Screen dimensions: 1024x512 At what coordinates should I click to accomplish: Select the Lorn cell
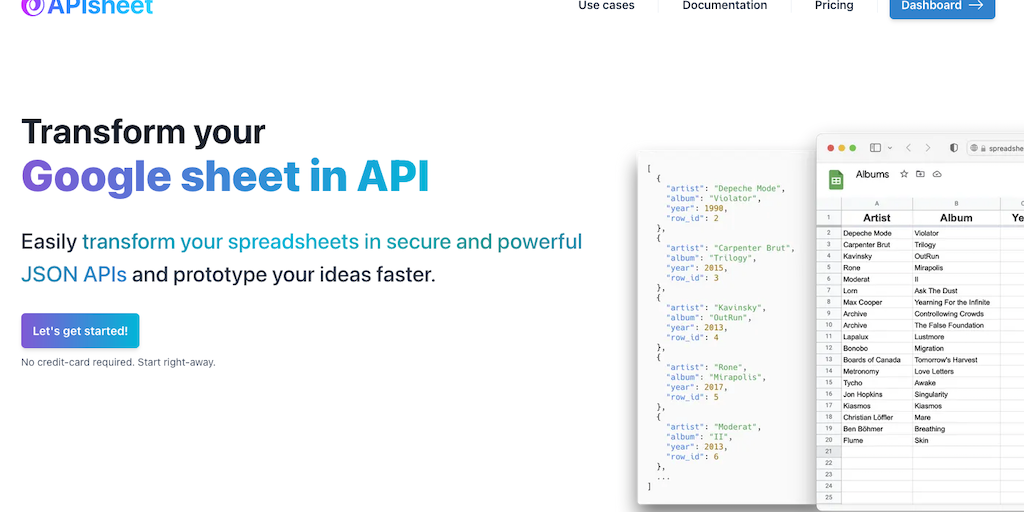click(x=877, y=291)
